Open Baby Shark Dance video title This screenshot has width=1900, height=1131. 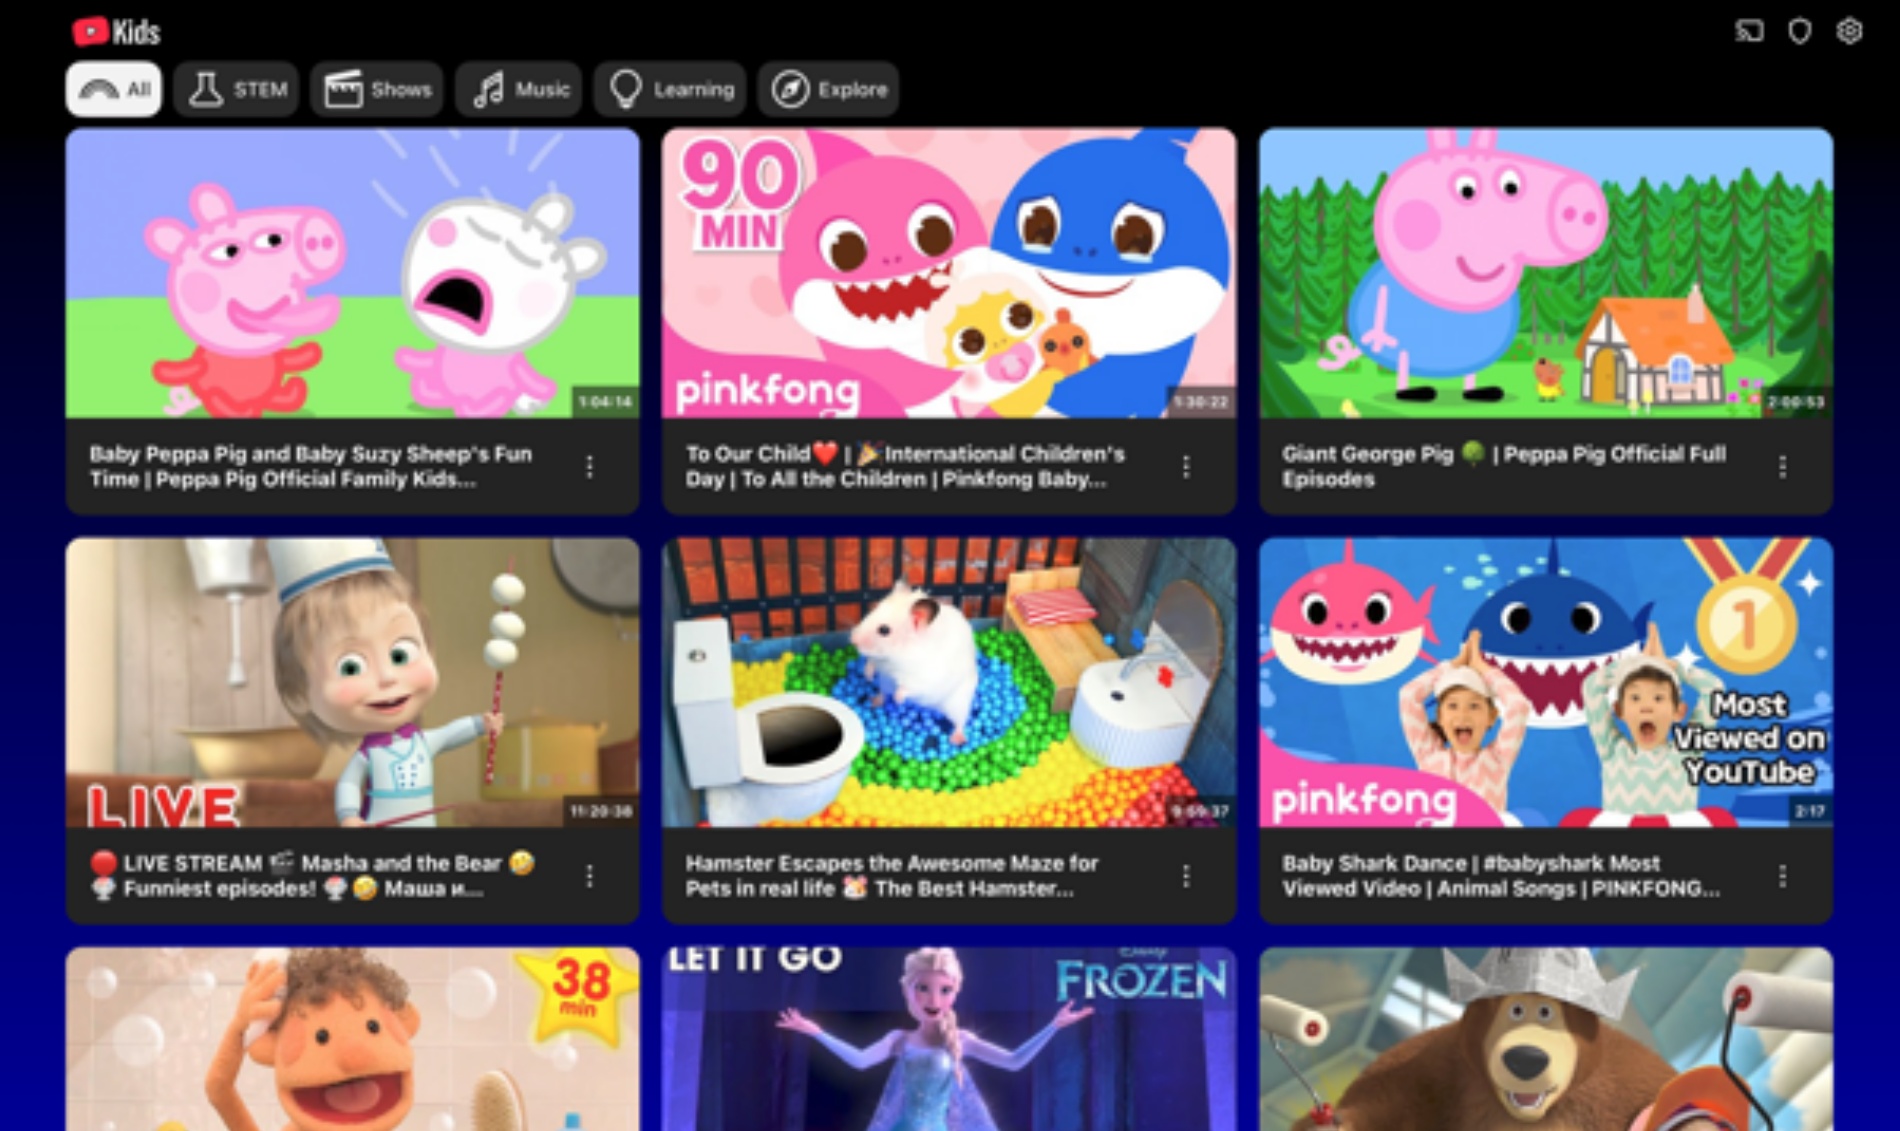[1500, 875]
